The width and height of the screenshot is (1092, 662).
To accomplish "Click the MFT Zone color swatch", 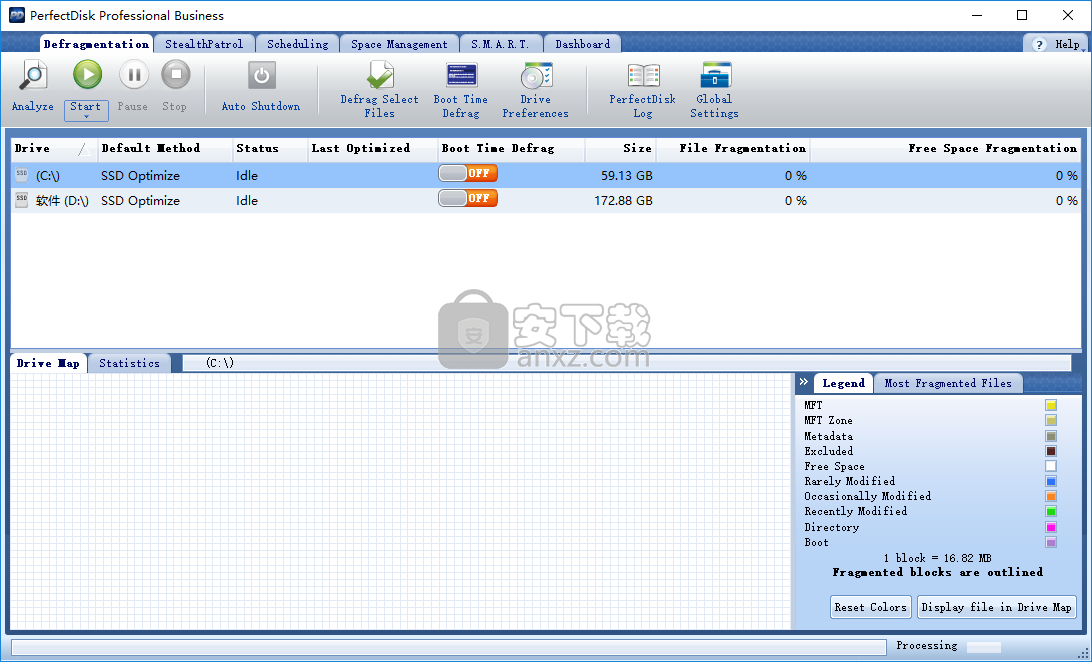I will (1051, 420).
